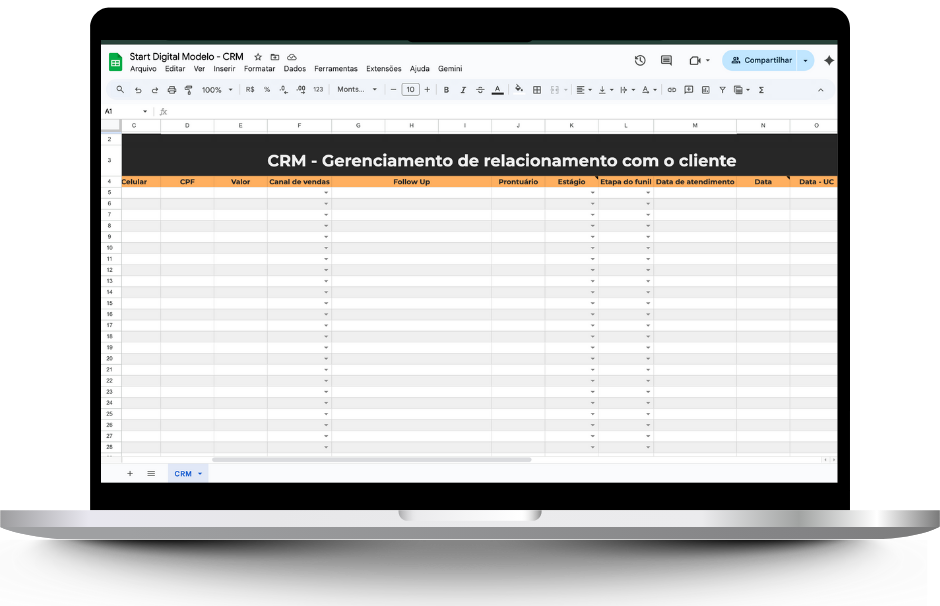The width and height of the screenshot is (940, 606).
Task: Expand the arrow next to Compartilhar
Action: pyautogui.click(x=805, y=60)
